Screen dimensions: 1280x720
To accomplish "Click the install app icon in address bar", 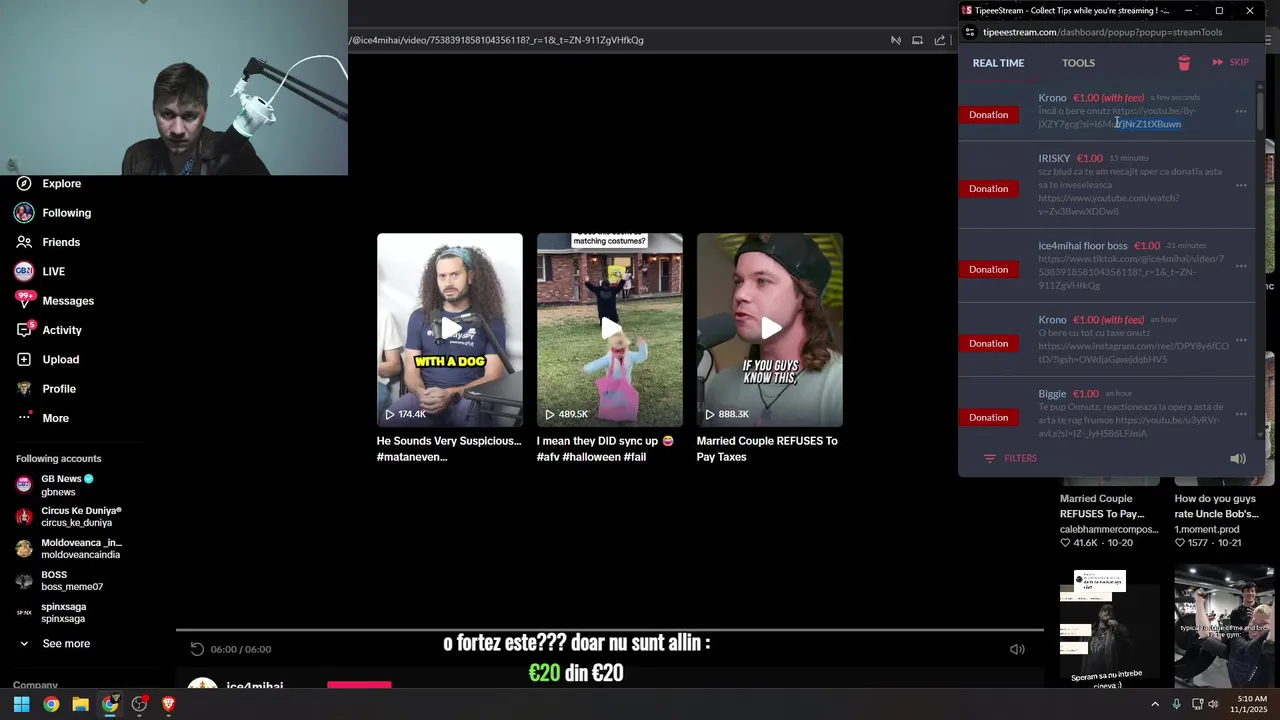I will click(917, 40).
